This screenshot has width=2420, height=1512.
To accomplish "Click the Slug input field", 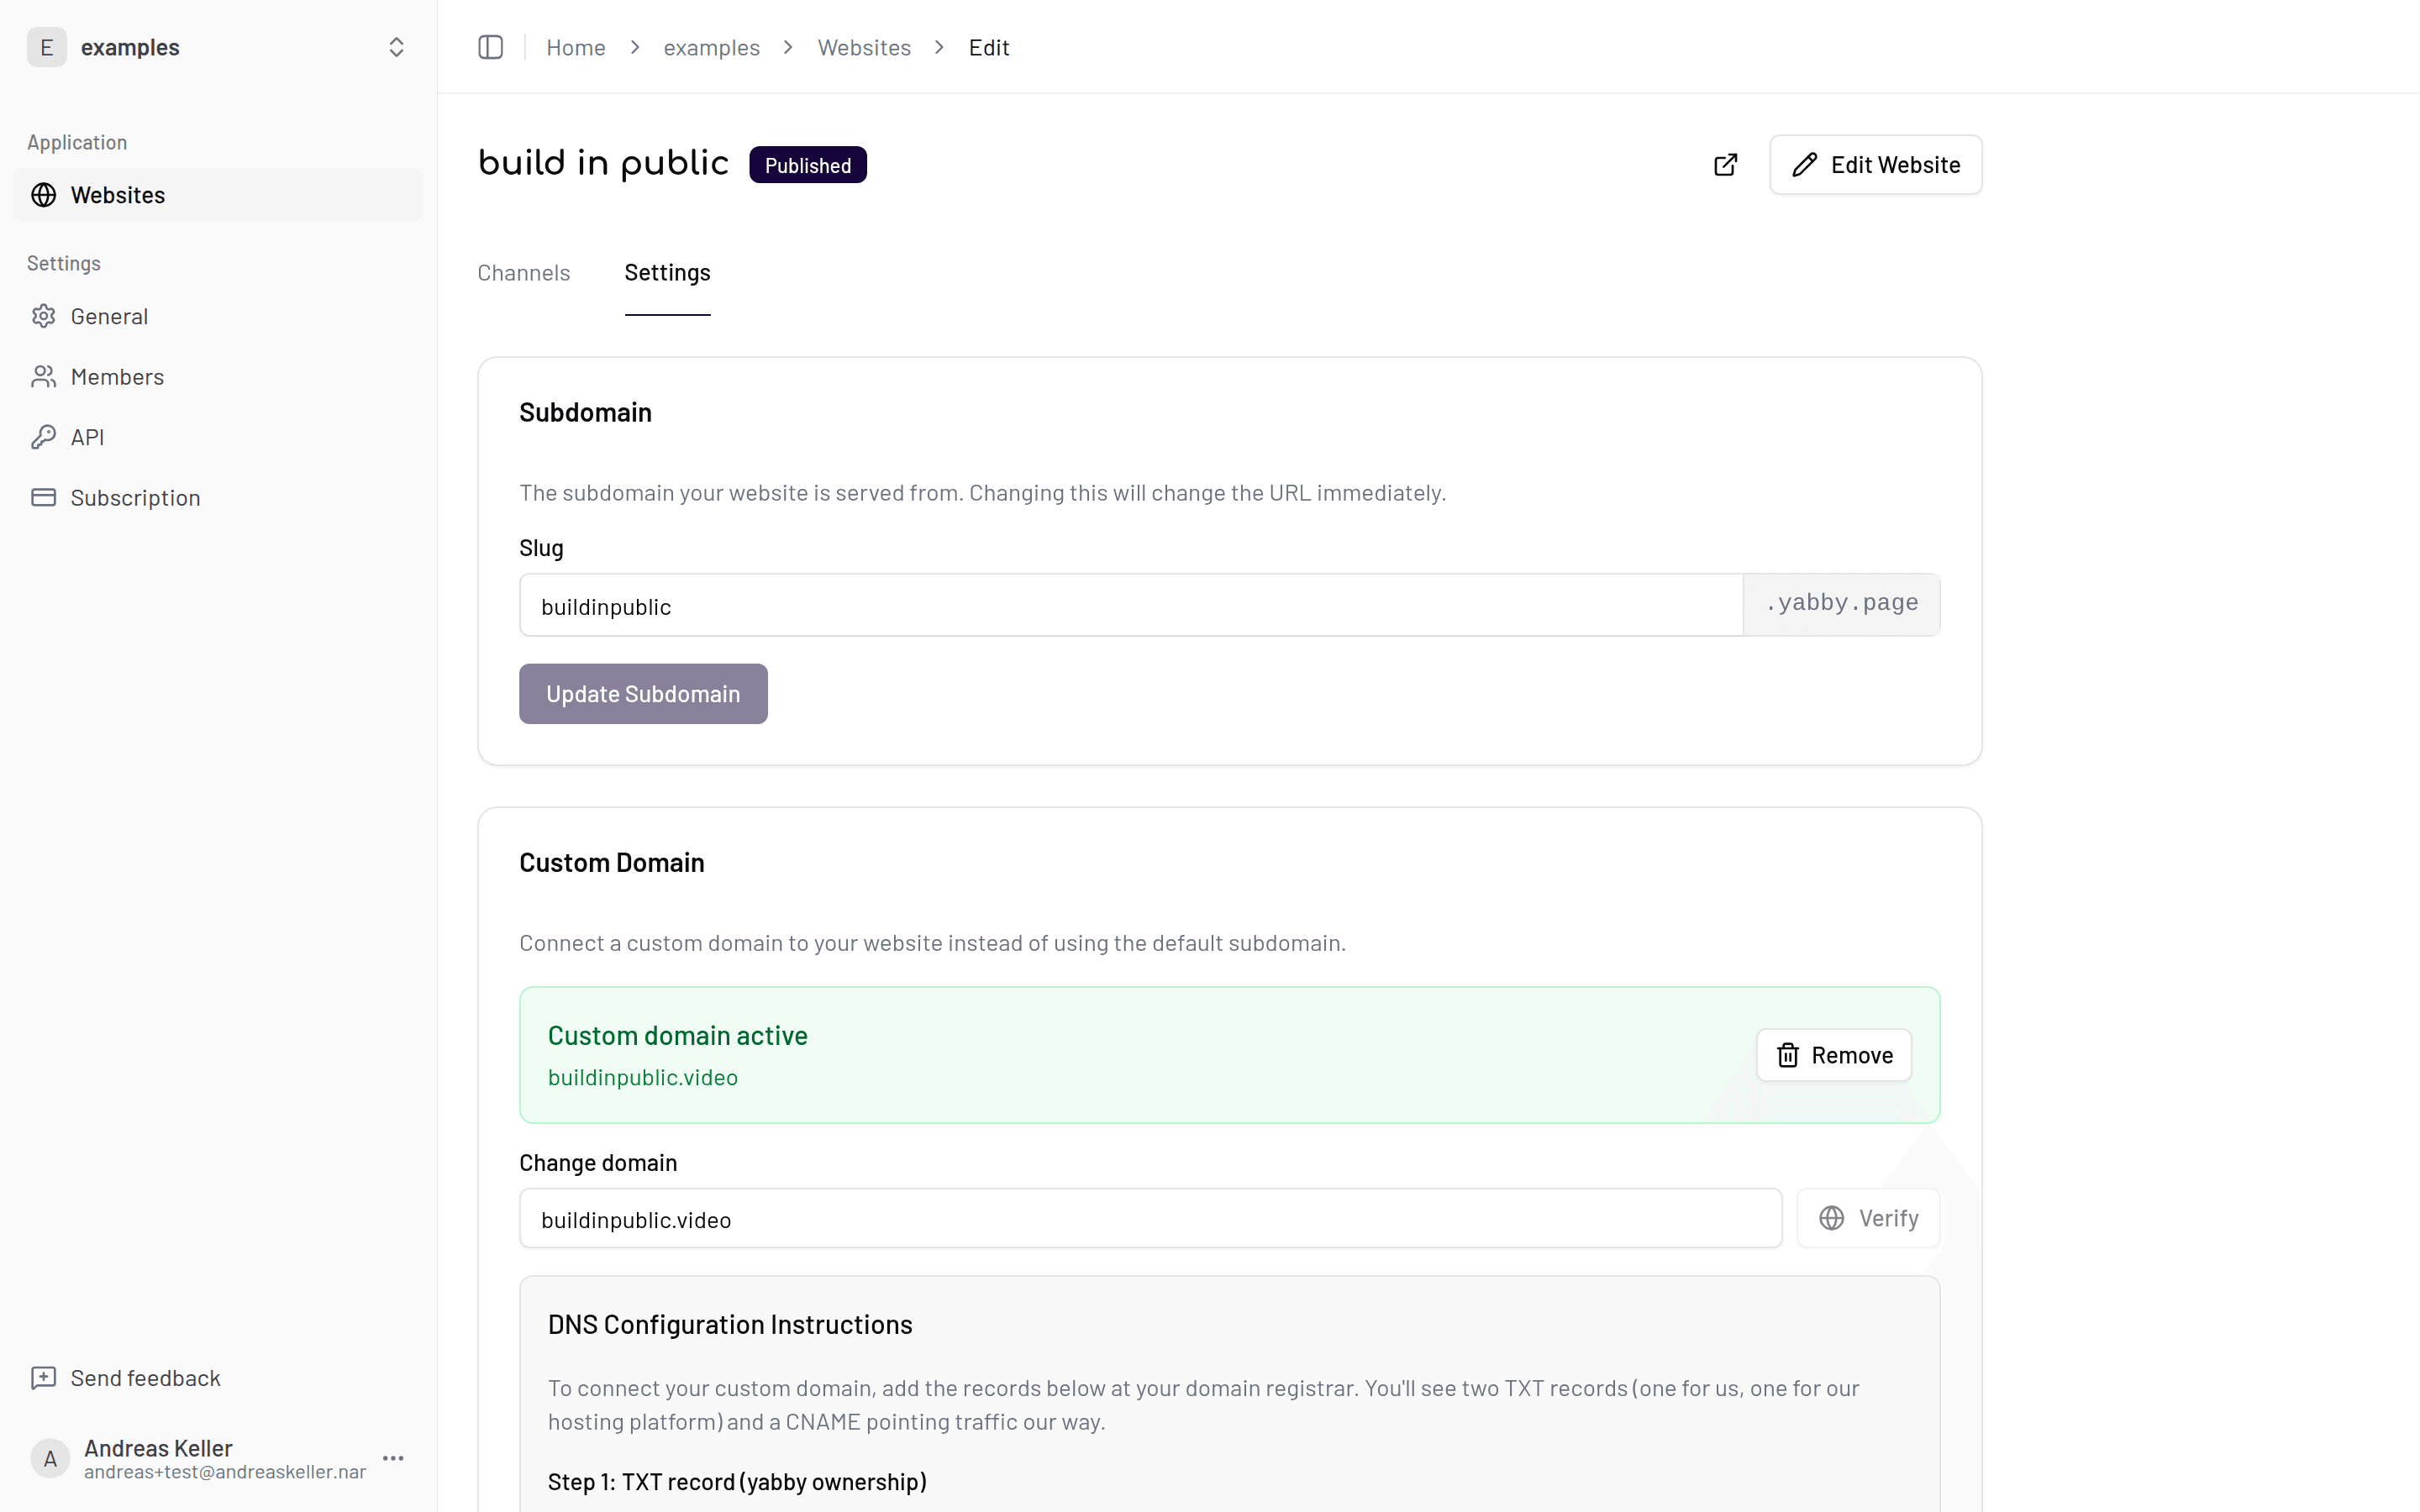I will (1131, 606).
